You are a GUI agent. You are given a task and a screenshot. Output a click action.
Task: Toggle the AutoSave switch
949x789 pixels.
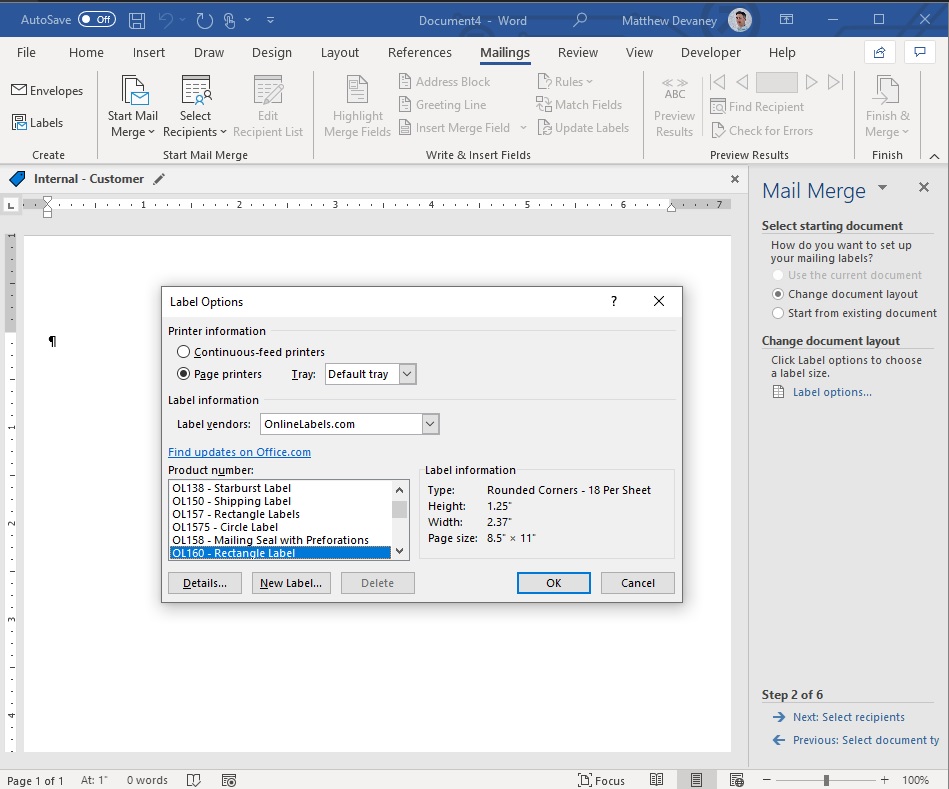pyautogui.click(x=97, y=19)
